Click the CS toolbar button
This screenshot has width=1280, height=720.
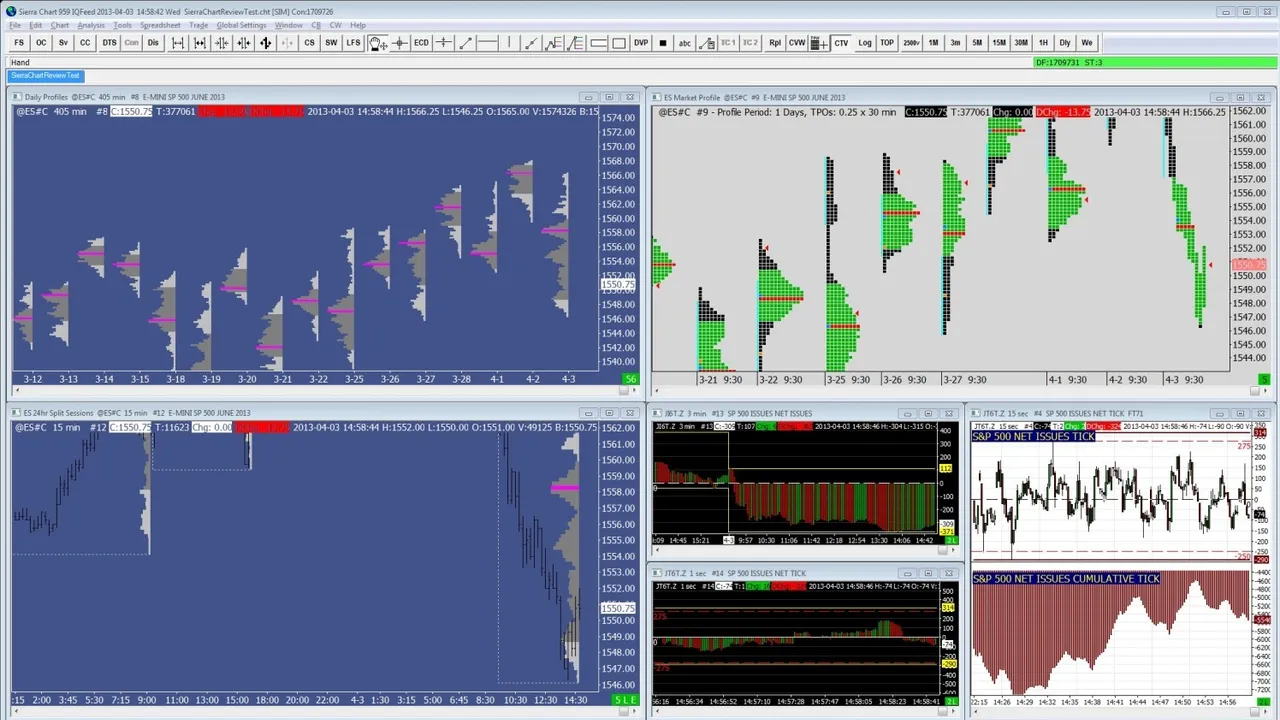pos(309,43)
